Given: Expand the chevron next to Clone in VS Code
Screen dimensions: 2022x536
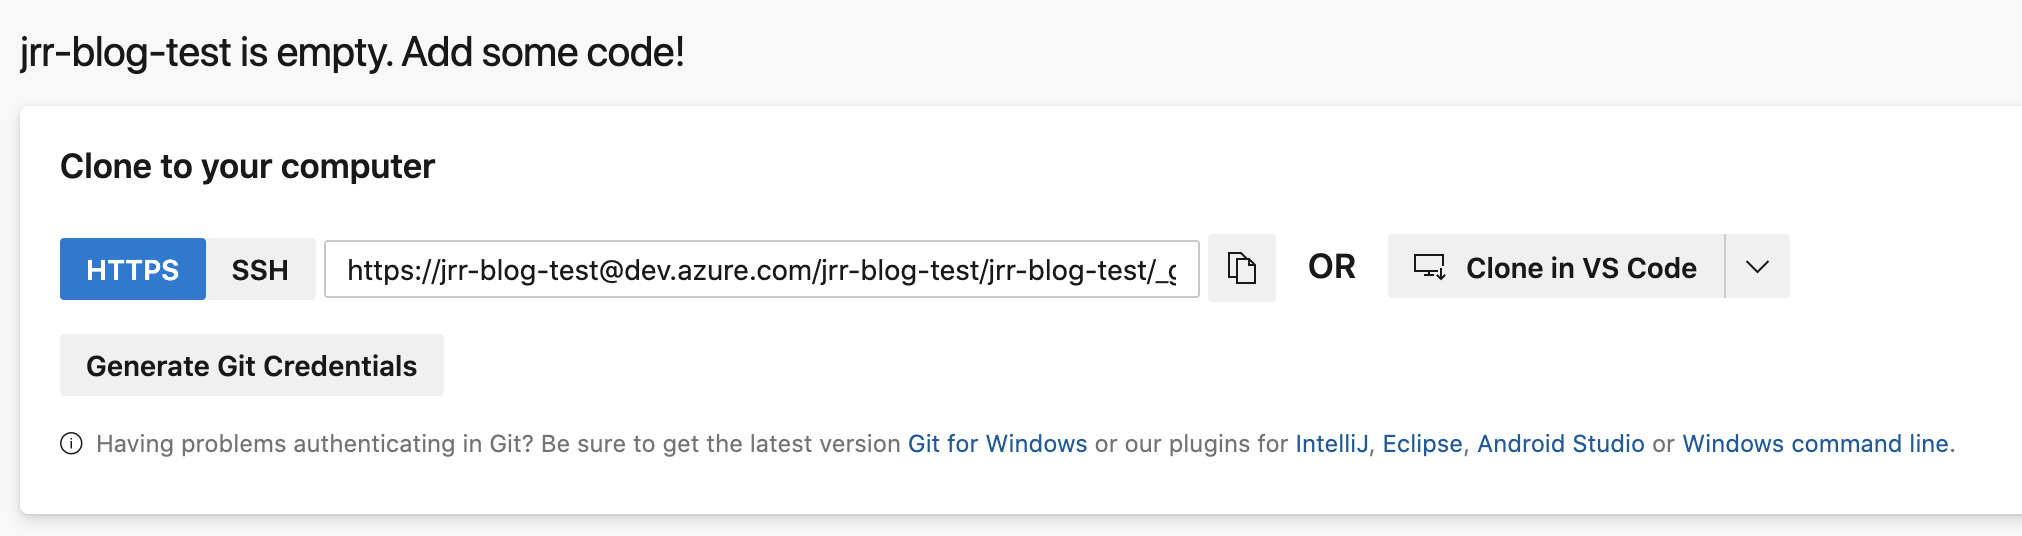Looking at the screenshot, I should (x=1757, y=267).
